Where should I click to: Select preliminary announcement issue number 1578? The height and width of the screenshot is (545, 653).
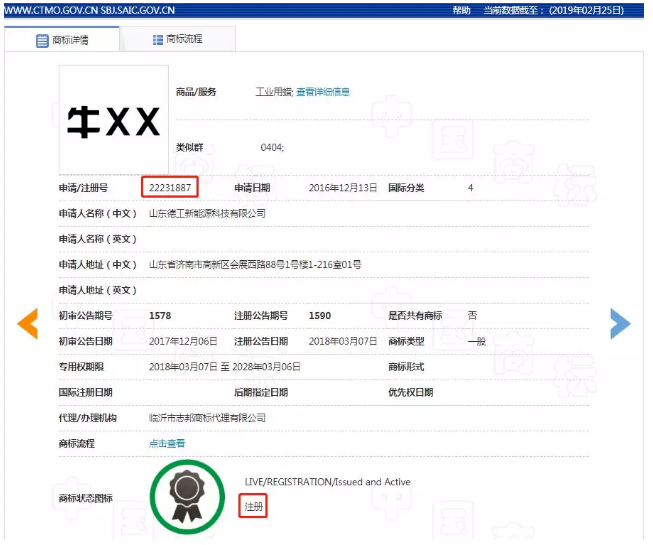(x=160, y=316)
